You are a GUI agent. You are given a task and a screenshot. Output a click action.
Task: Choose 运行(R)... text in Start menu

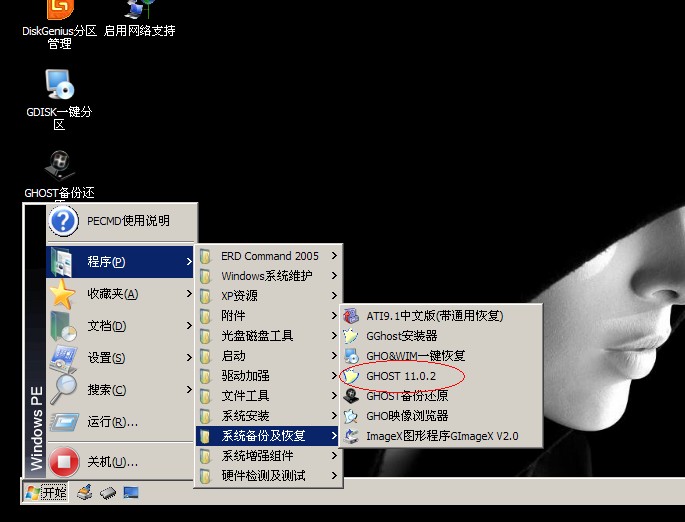[x=113, y=422]
